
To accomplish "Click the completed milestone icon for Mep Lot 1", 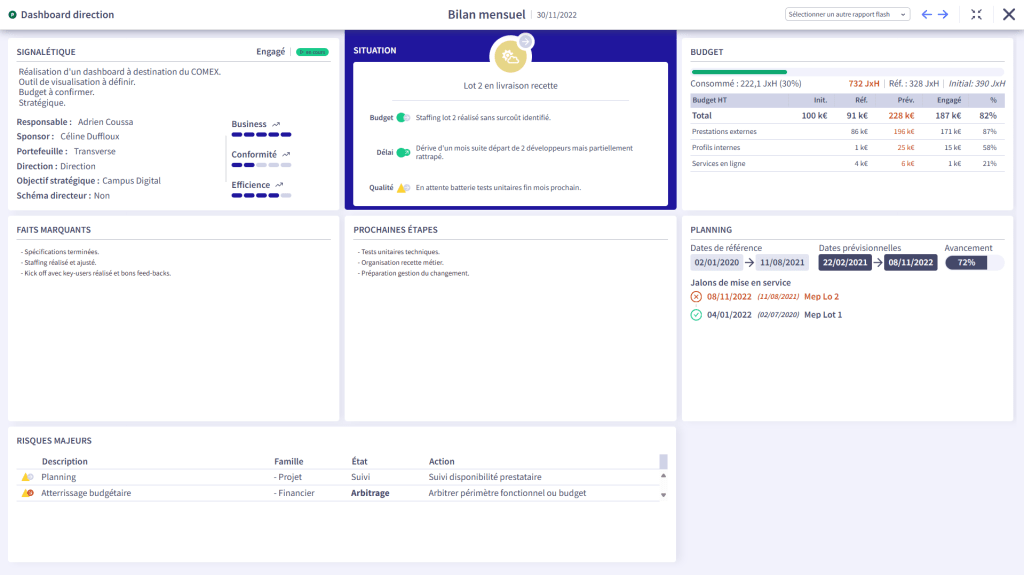I will point(696,315).
